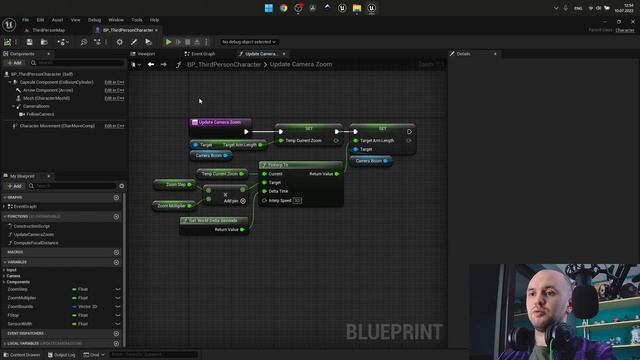Open the Edit menu
This screenshot has height=360, width=640.
[40, 20]
